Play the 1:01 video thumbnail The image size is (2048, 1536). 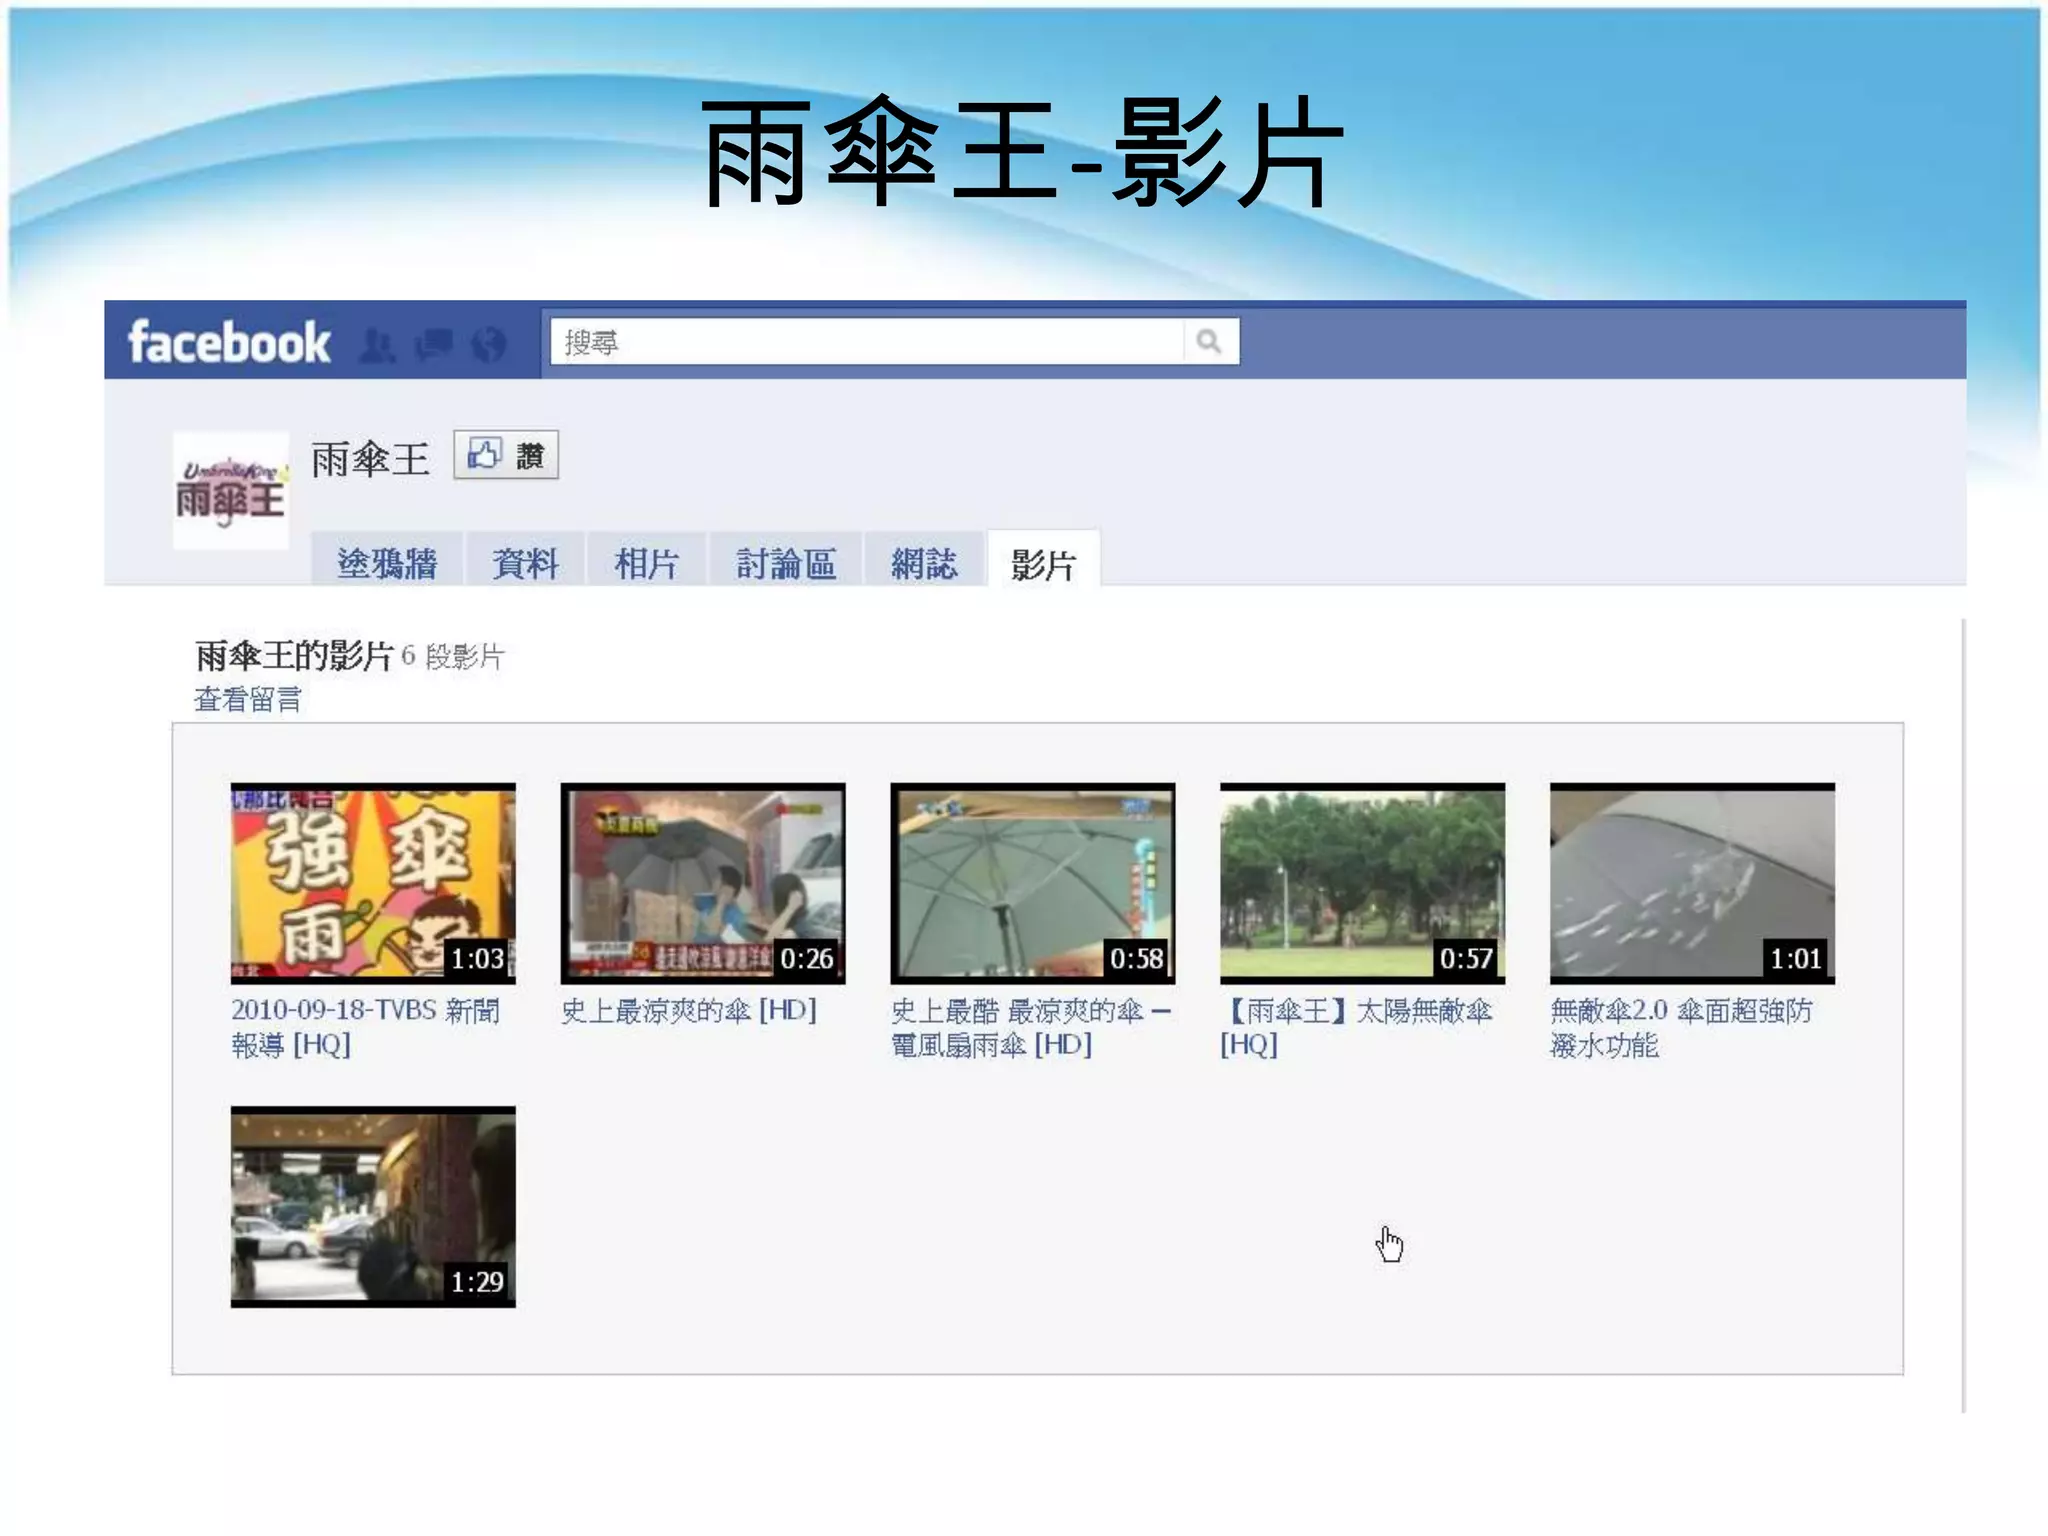pos(1692,882)
